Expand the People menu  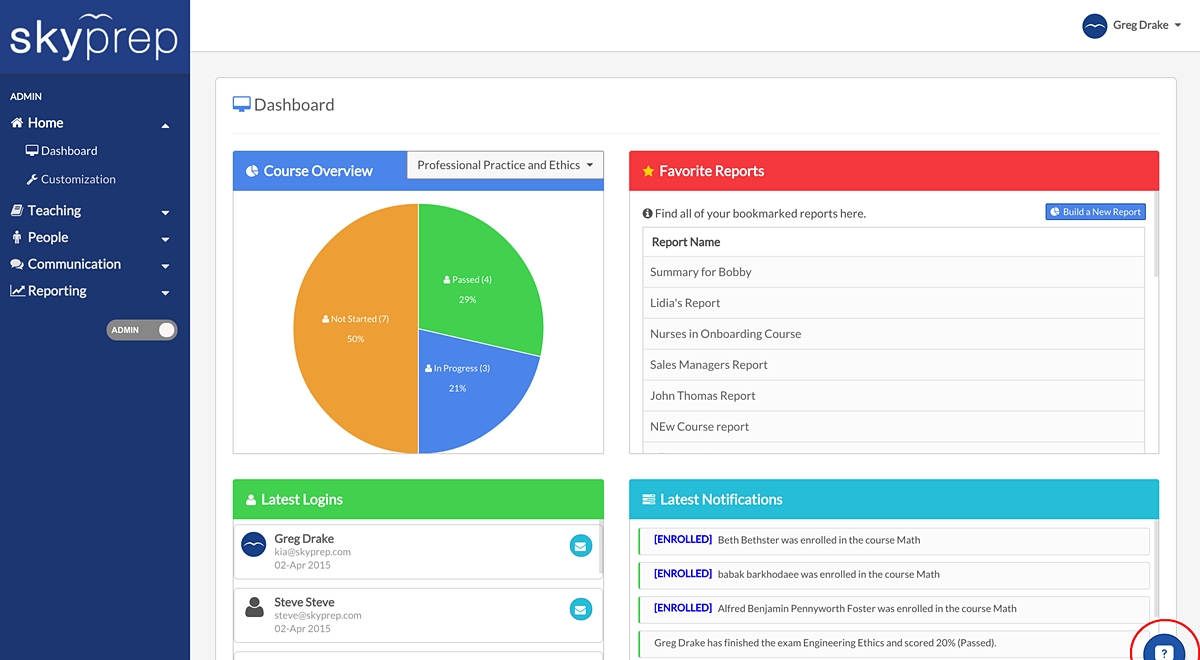tap(90, 238)
